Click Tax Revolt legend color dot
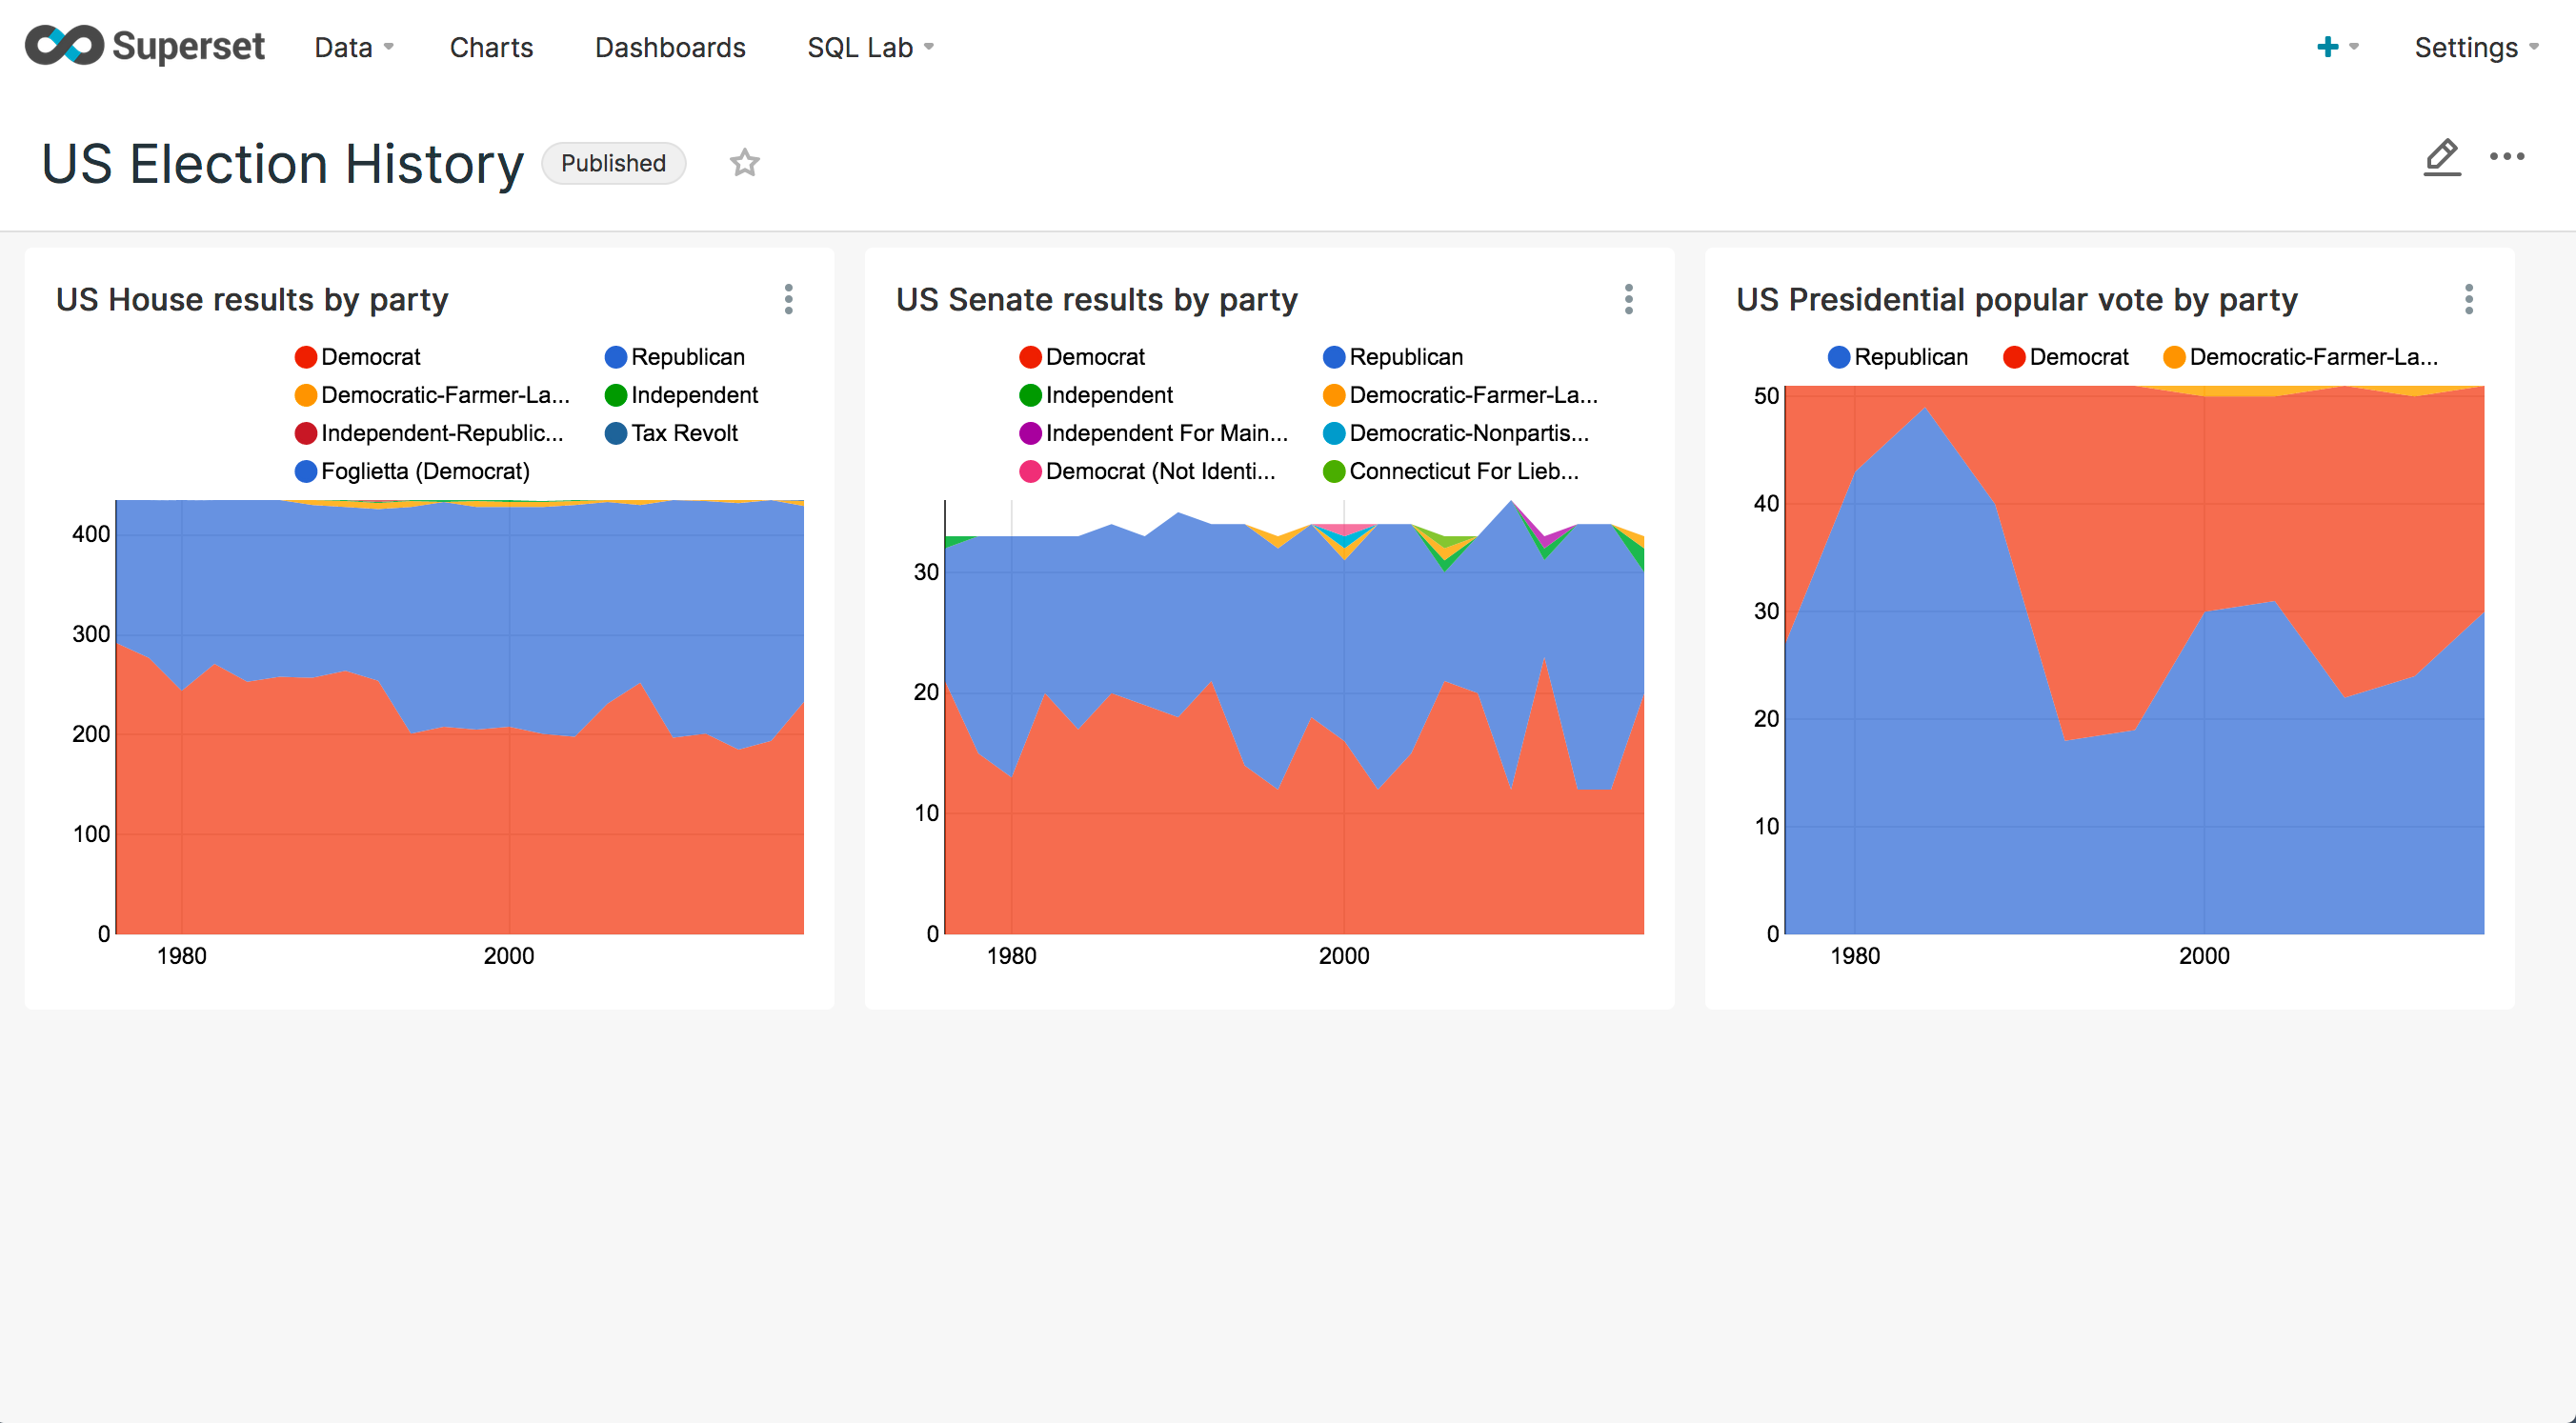The height and width of the screenshot is (1423, 2576). 616,433
